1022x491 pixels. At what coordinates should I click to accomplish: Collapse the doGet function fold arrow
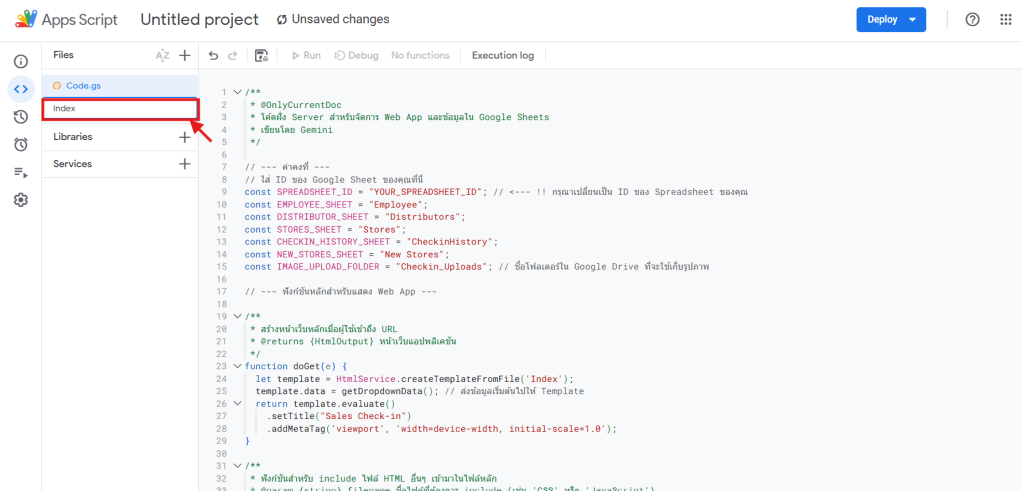237,367
